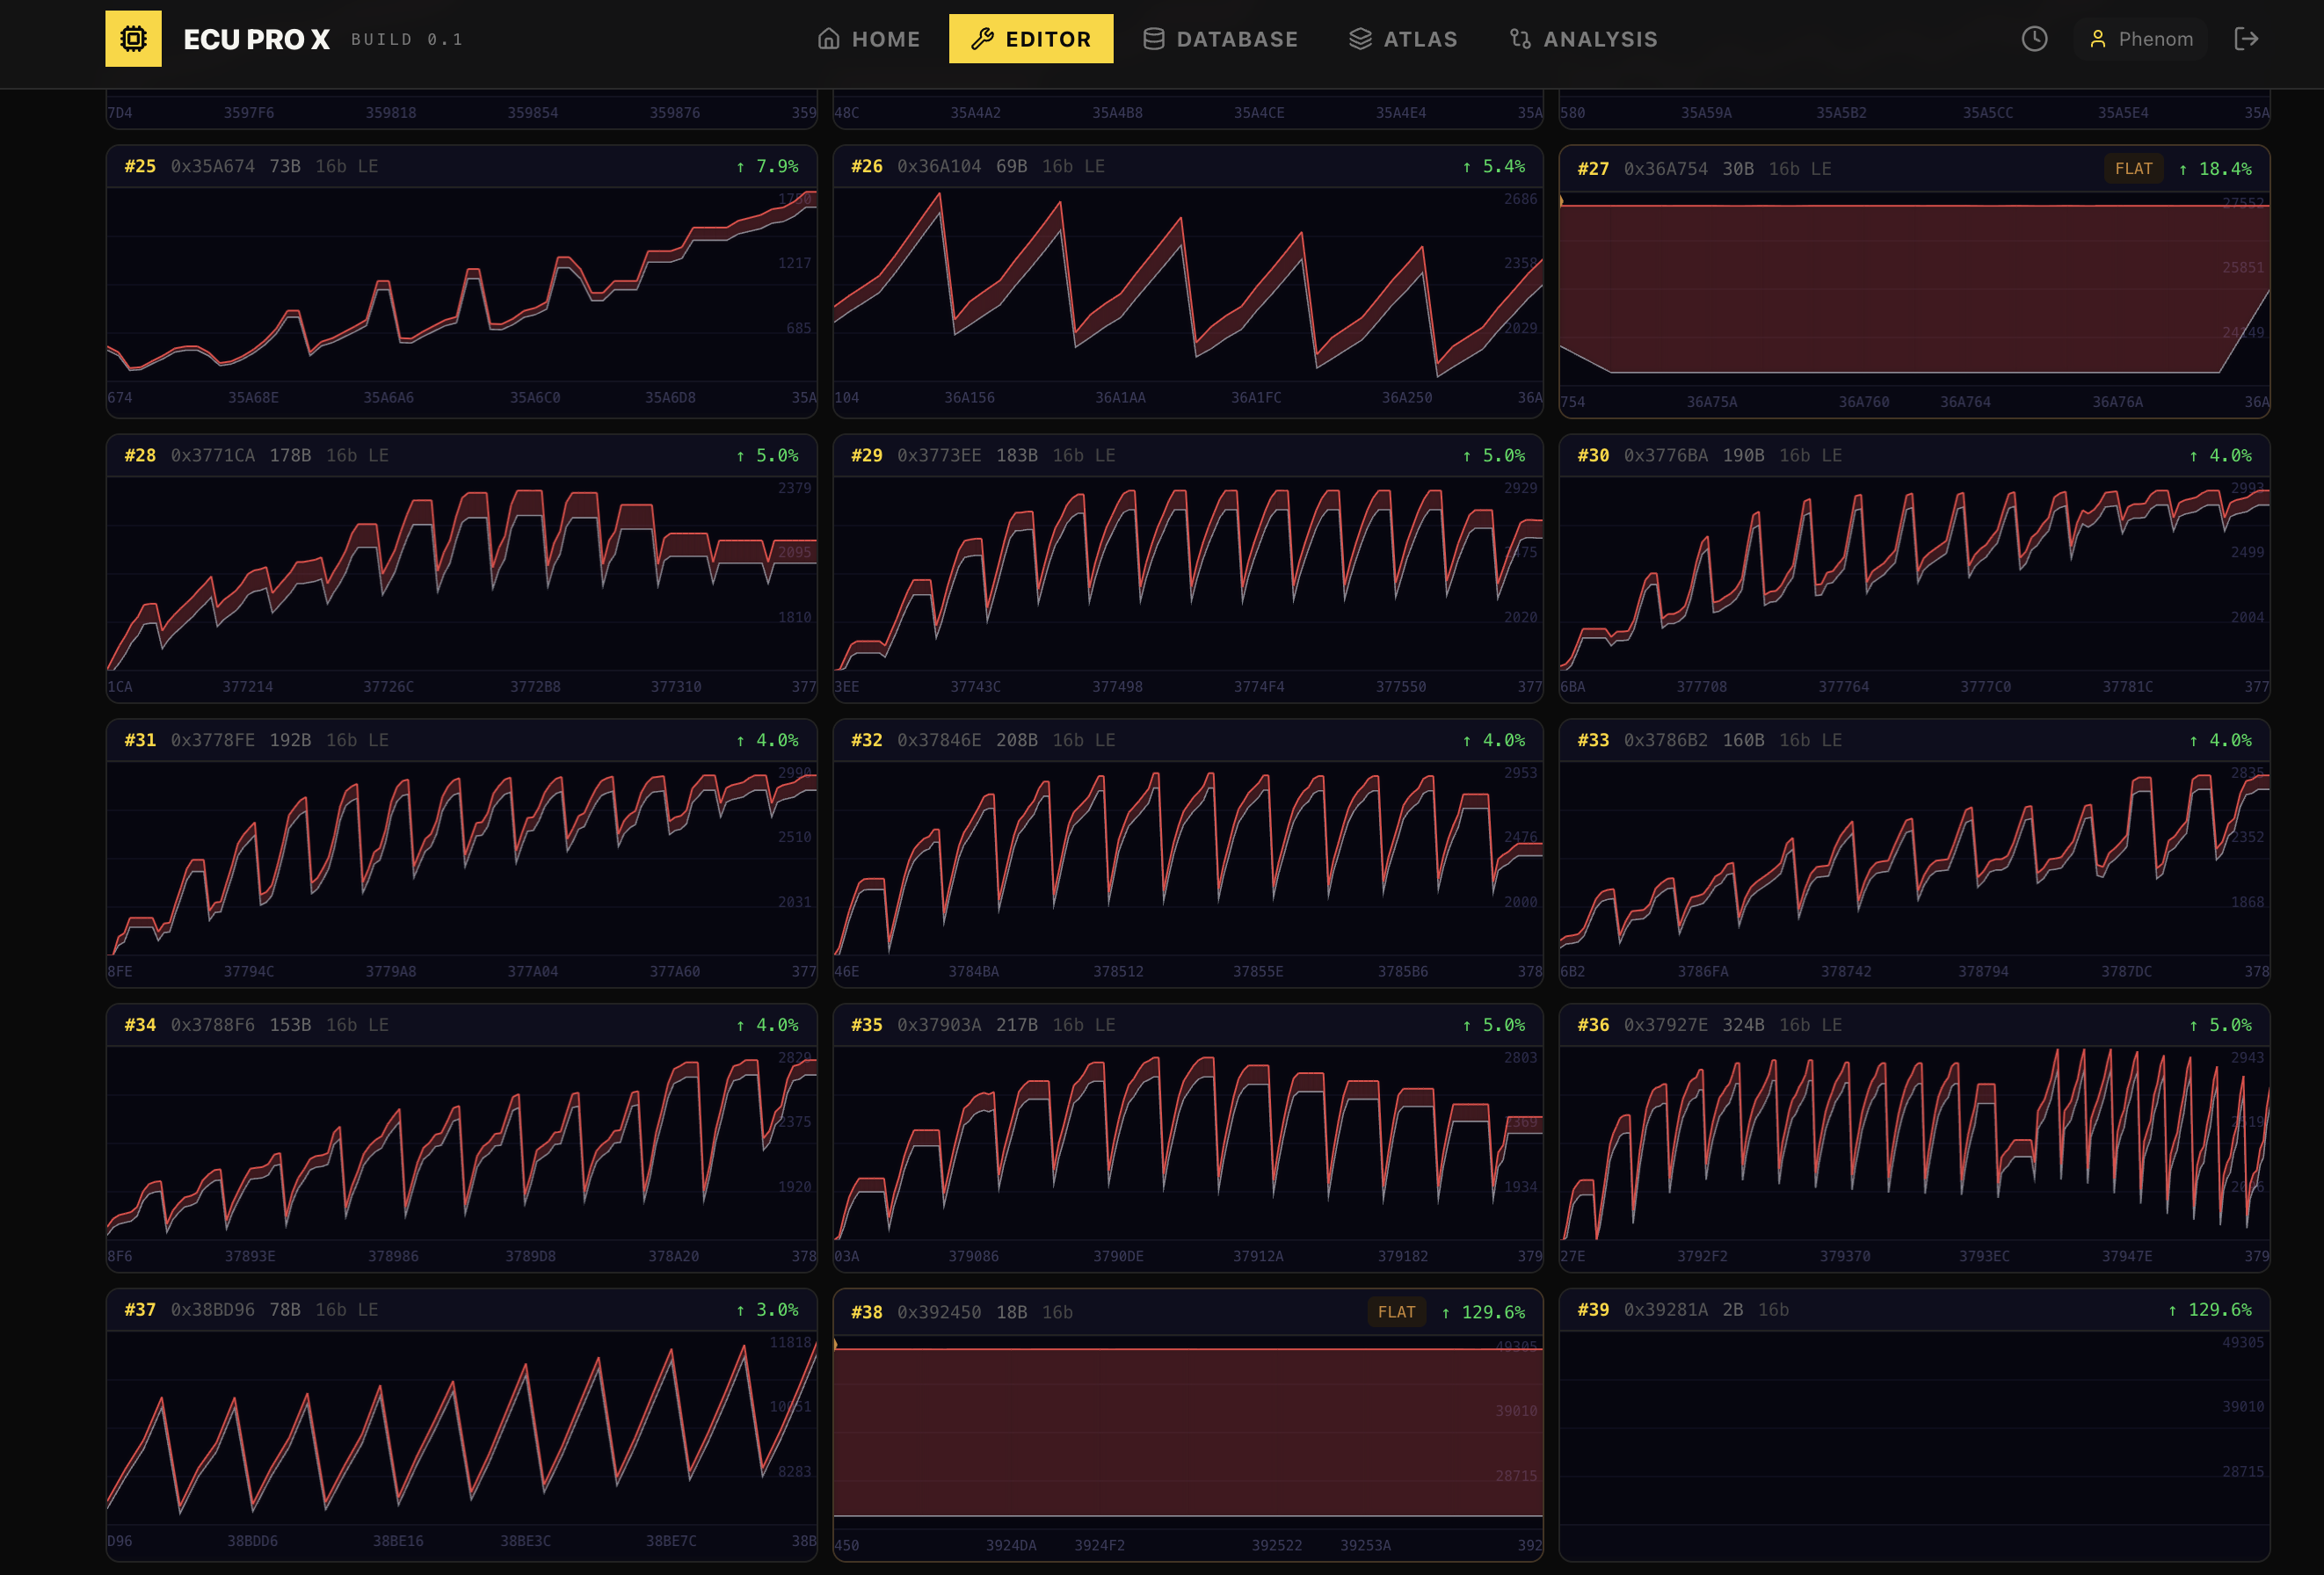Click axis label 36A156 on map #26
This screenshot has height=1575, width=2324.
point(969,398)
